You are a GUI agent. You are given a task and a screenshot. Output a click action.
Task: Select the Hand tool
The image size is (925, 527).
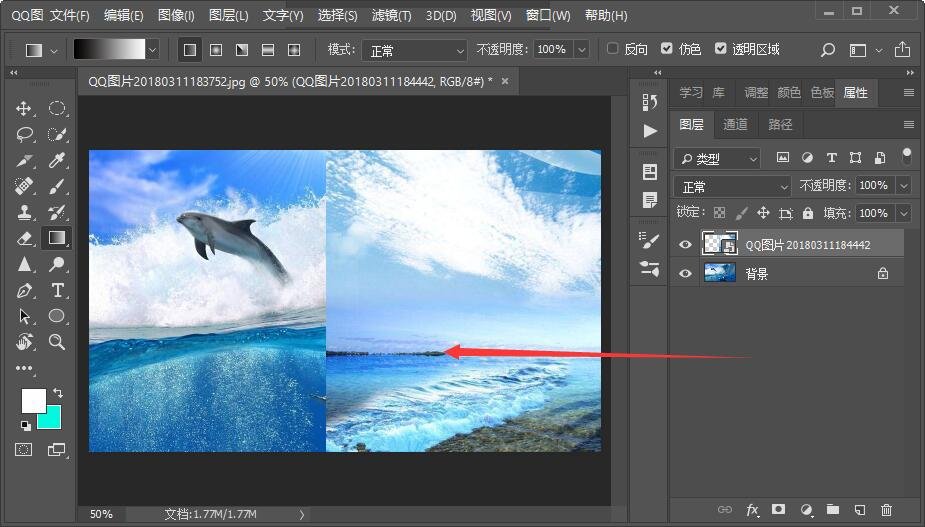[24, 342]
